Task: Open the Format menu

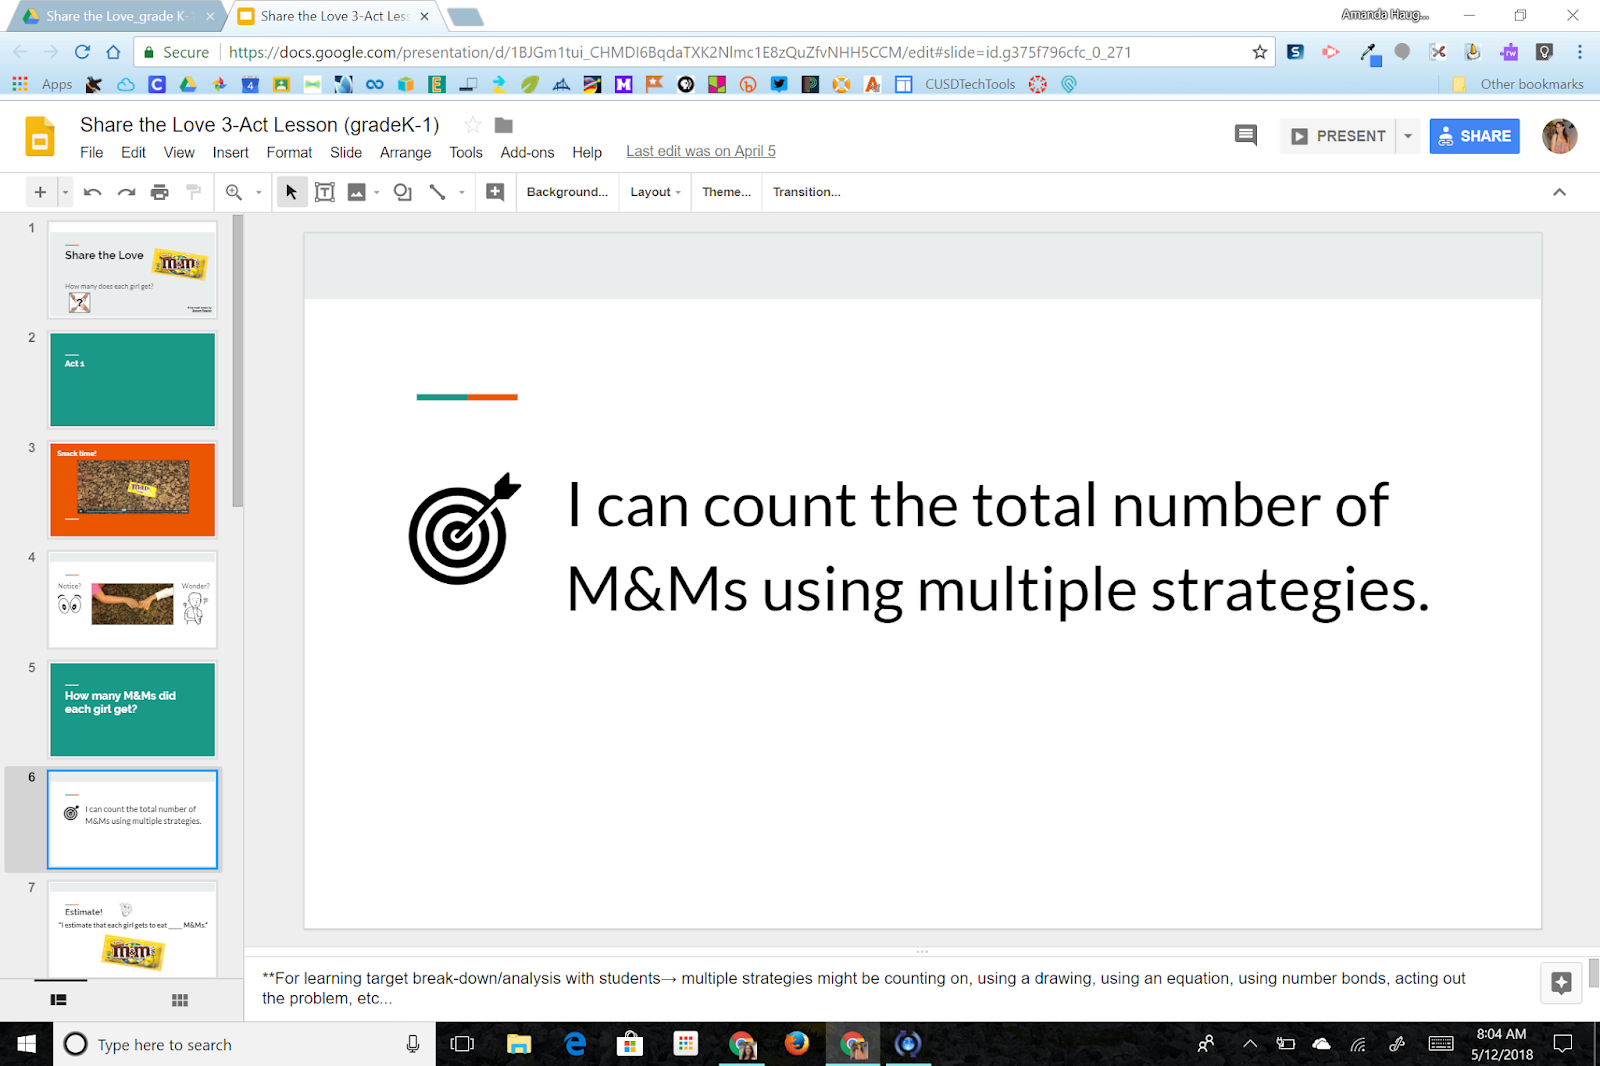Action: tap(289, 152)
